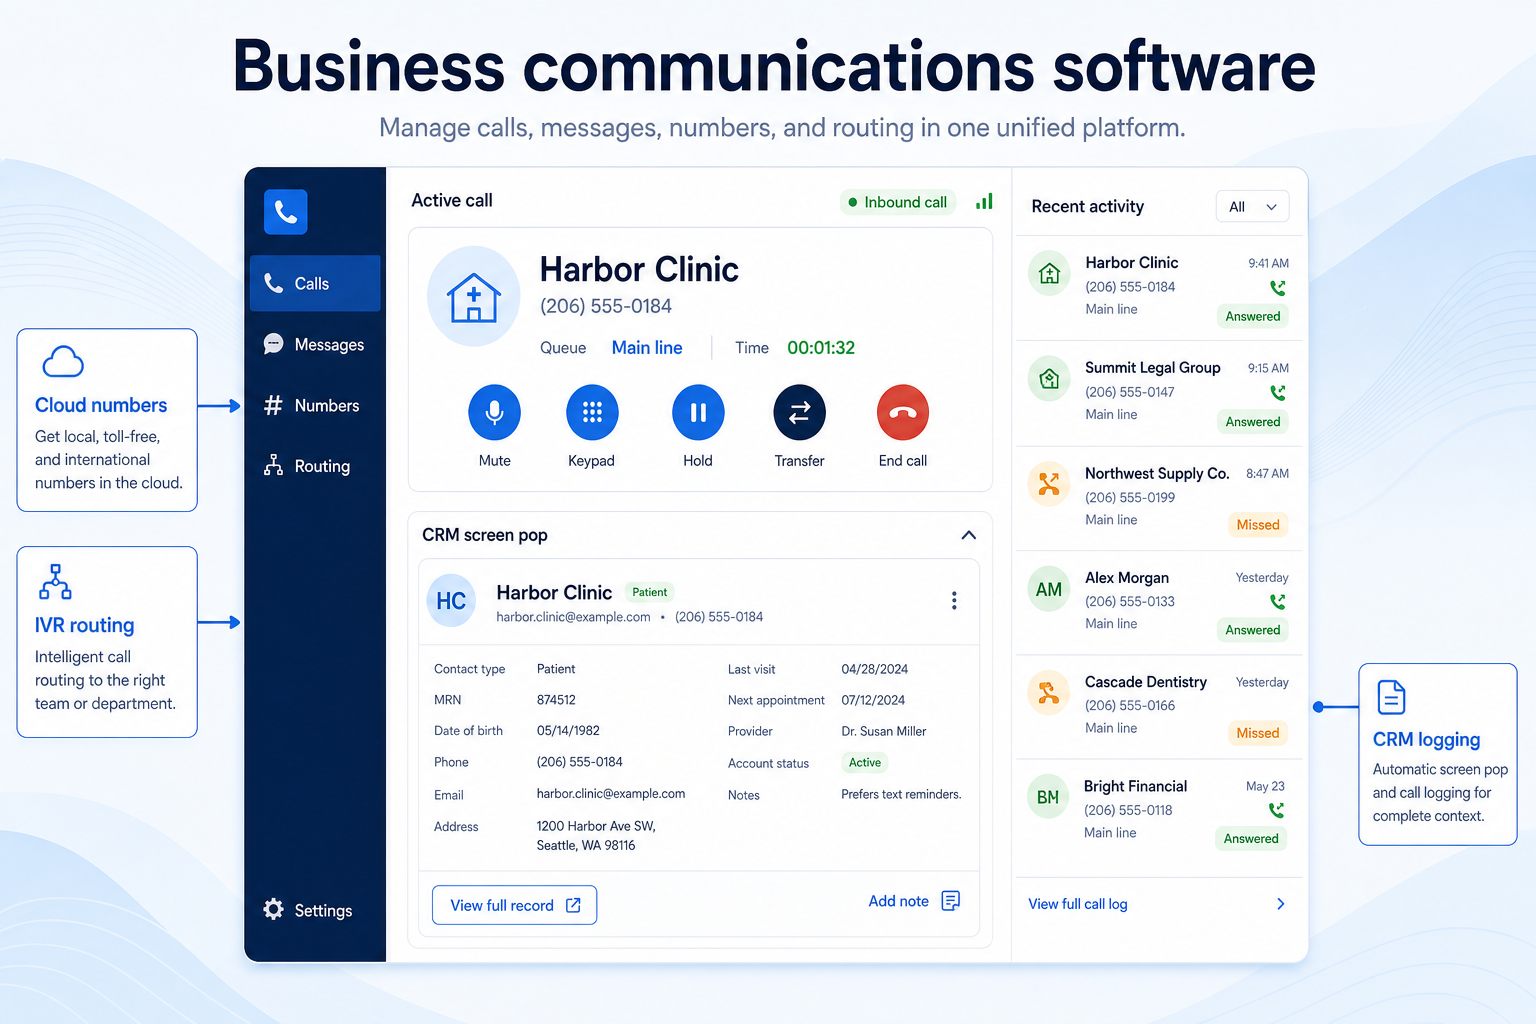Click the Harbor Clinic caller avatar icon

(x=474, y=297)
